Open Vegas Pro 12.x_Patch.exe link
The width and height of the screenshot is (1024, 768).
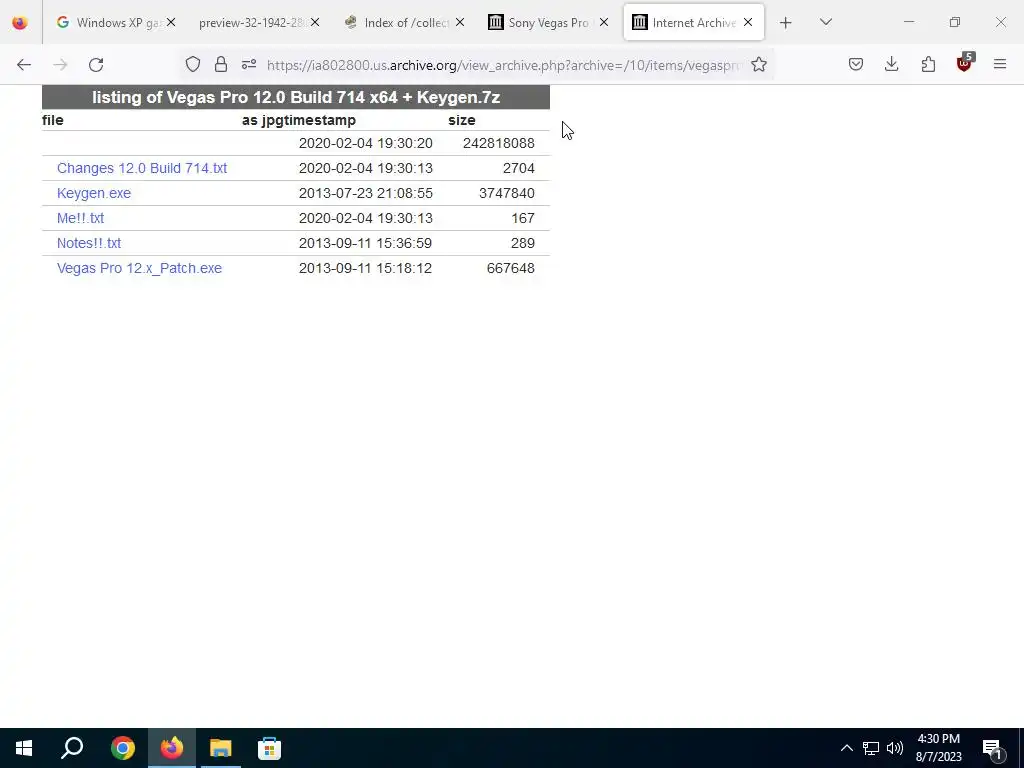139,268
